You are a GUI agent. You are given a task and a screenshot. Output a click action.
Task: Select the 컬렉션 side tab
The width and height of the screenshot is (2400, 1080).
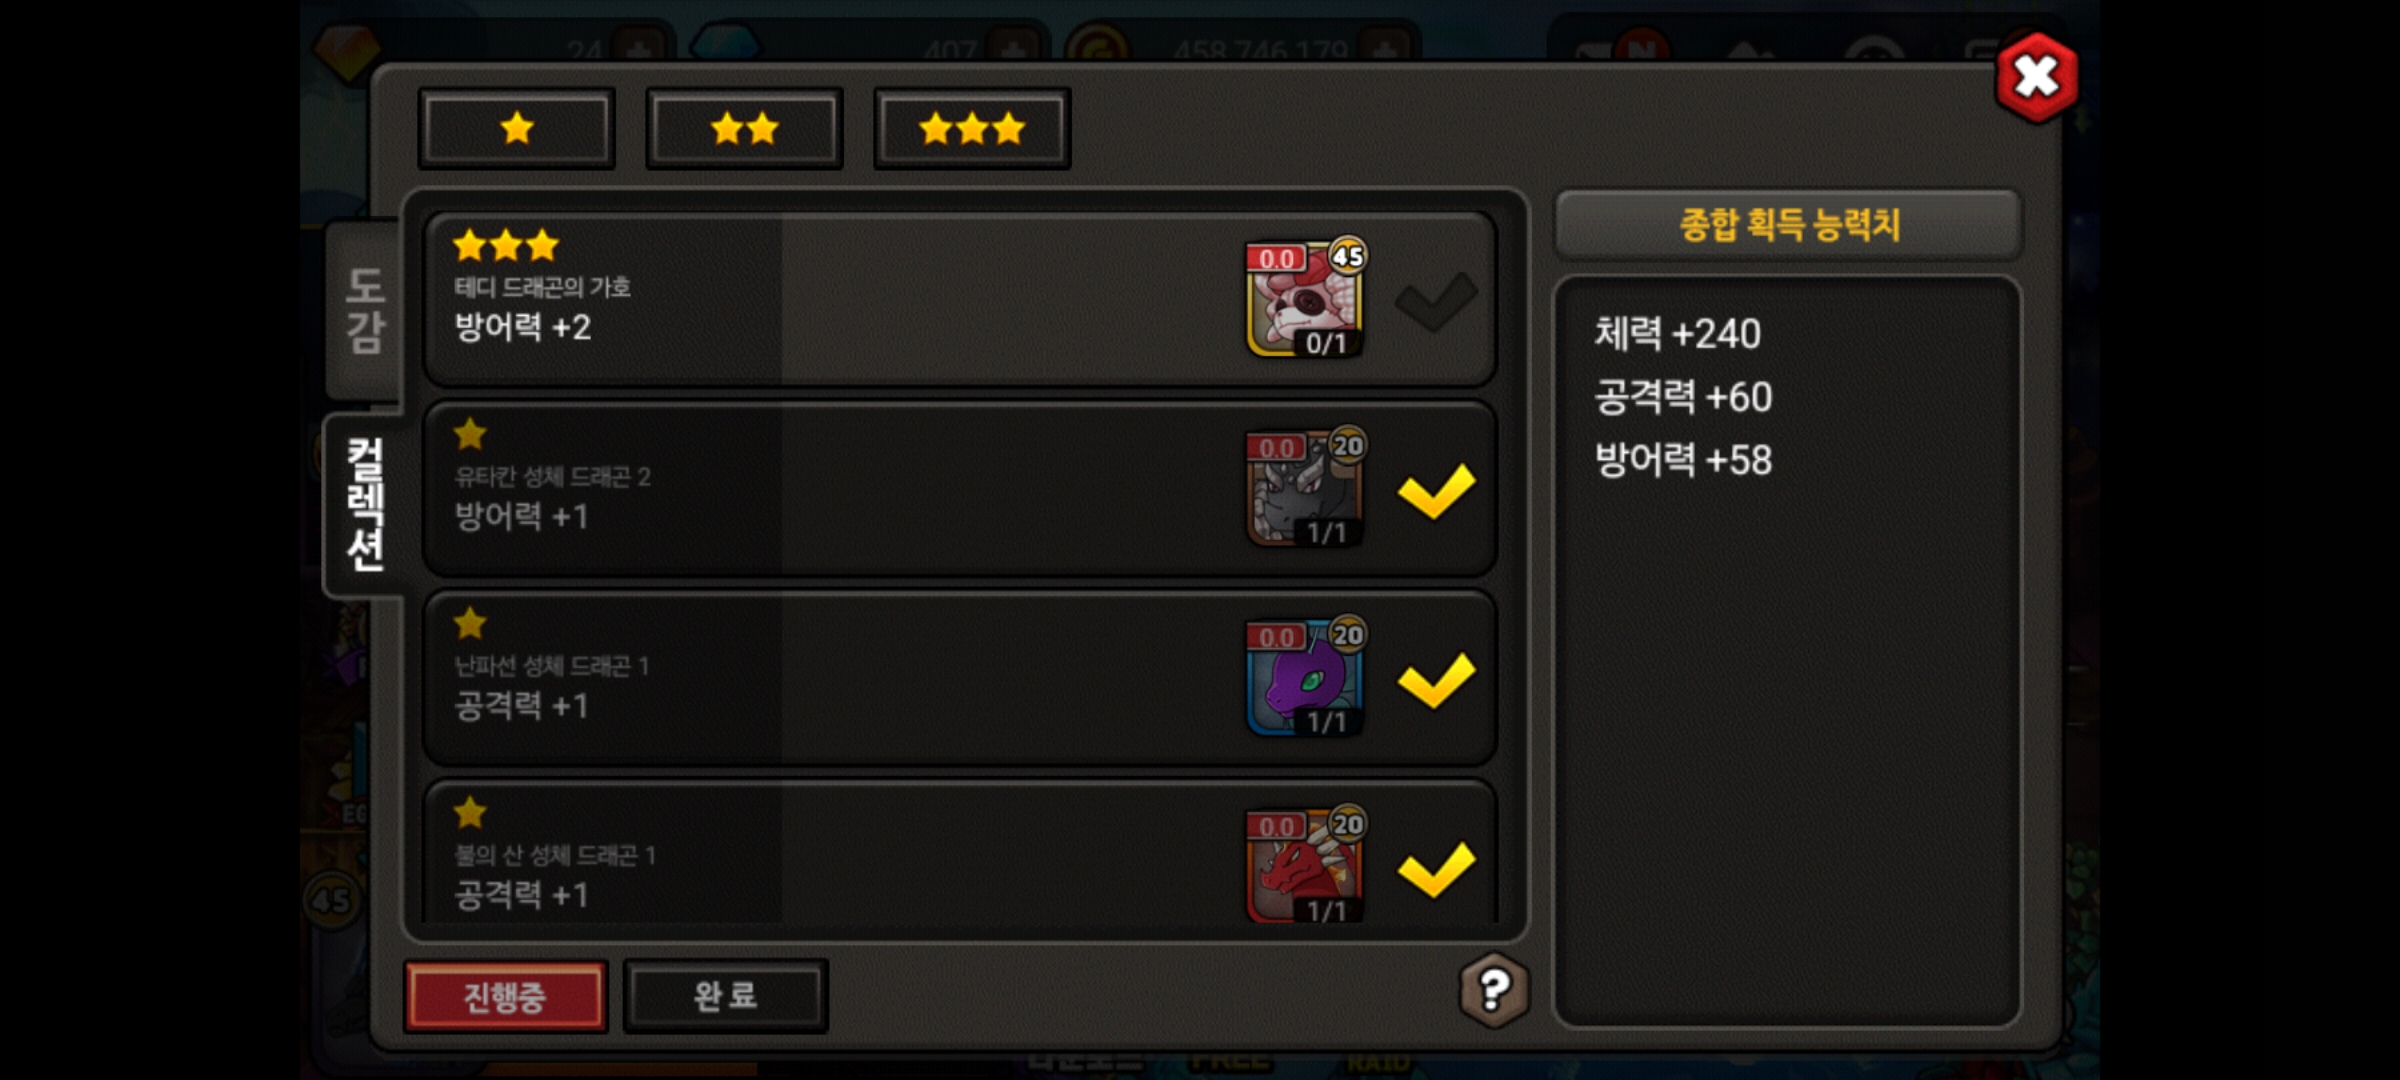point(365,504)
